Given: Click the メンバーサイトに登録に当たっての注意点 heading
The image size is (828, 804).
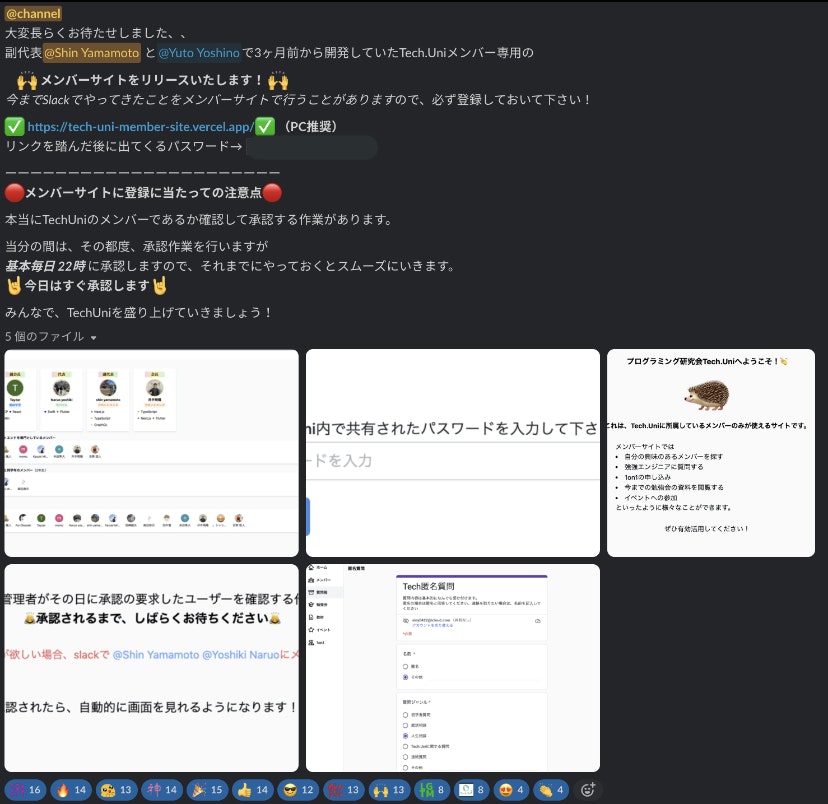Looking at the screenshot, I should pos(143,193).
